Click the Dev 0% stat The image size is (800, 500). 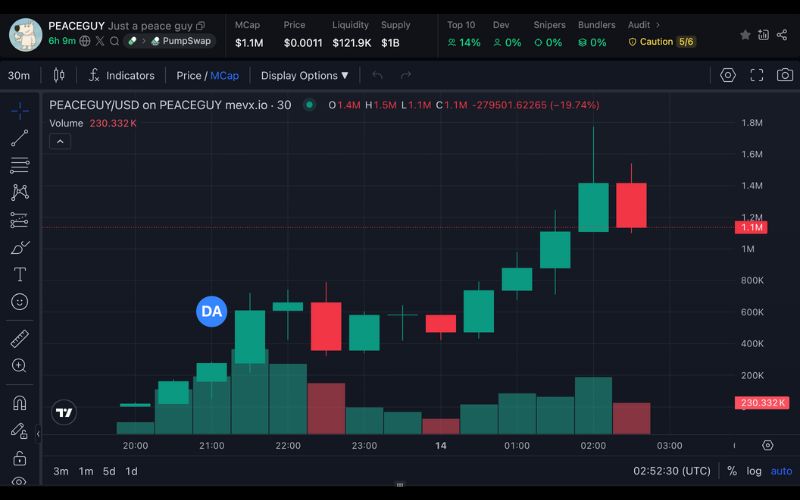pyautogui.click(x=507, y=34)
